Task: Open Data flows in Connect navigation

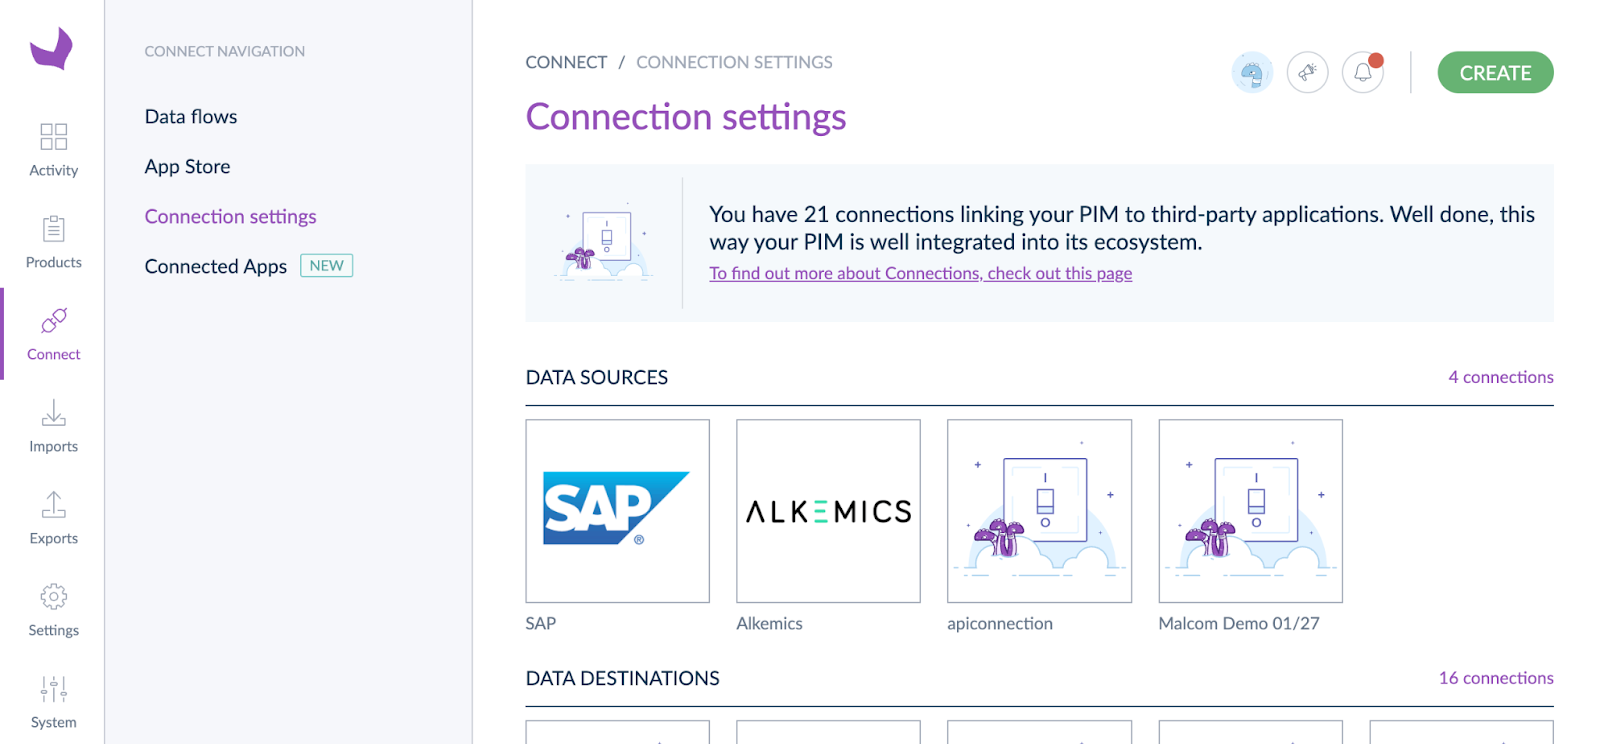Action: coord(191,117)
